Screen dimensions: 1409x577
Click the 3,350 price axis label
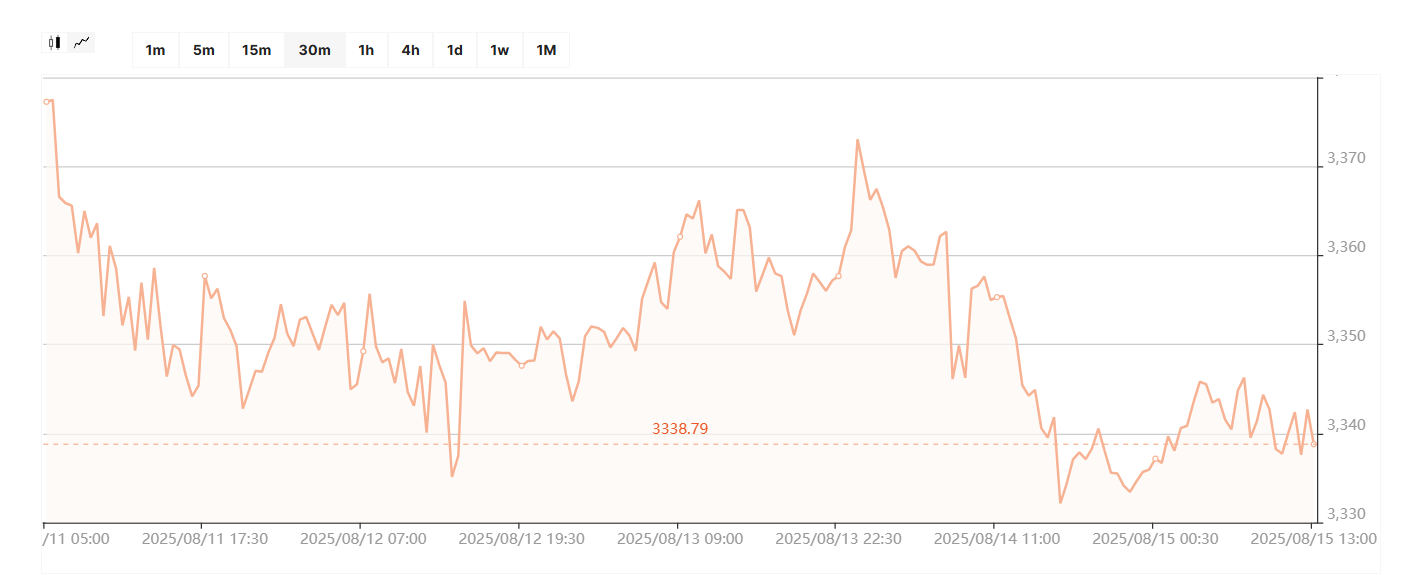click(x=1345, y=337)
